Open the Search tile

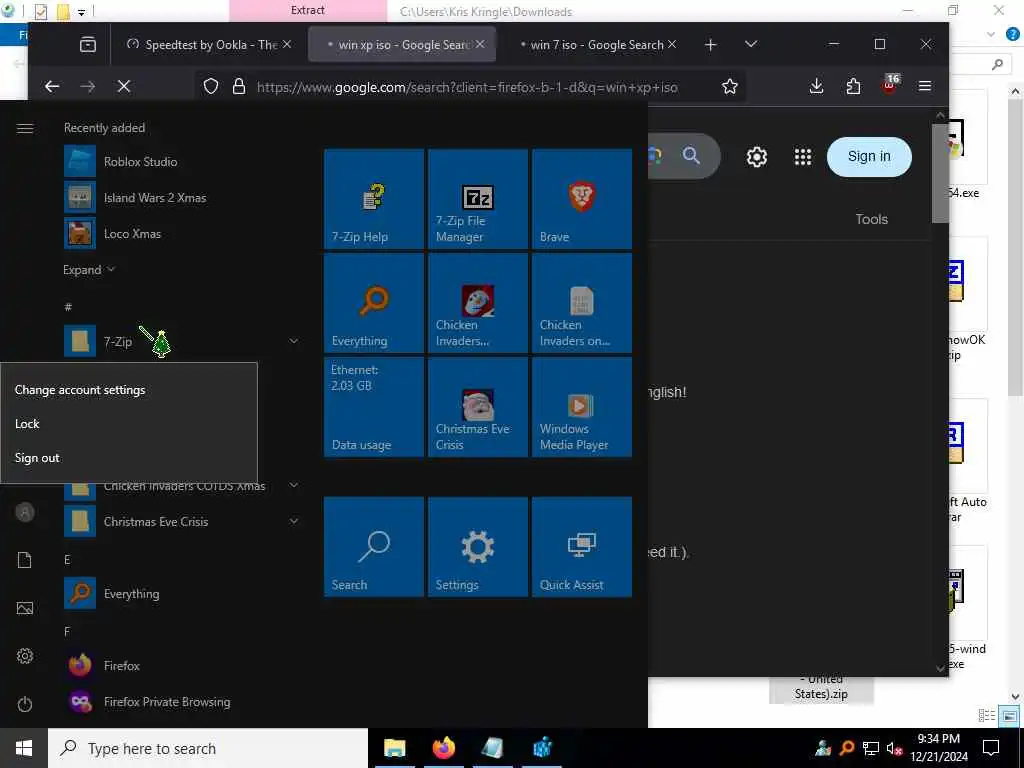pos(374,547)
